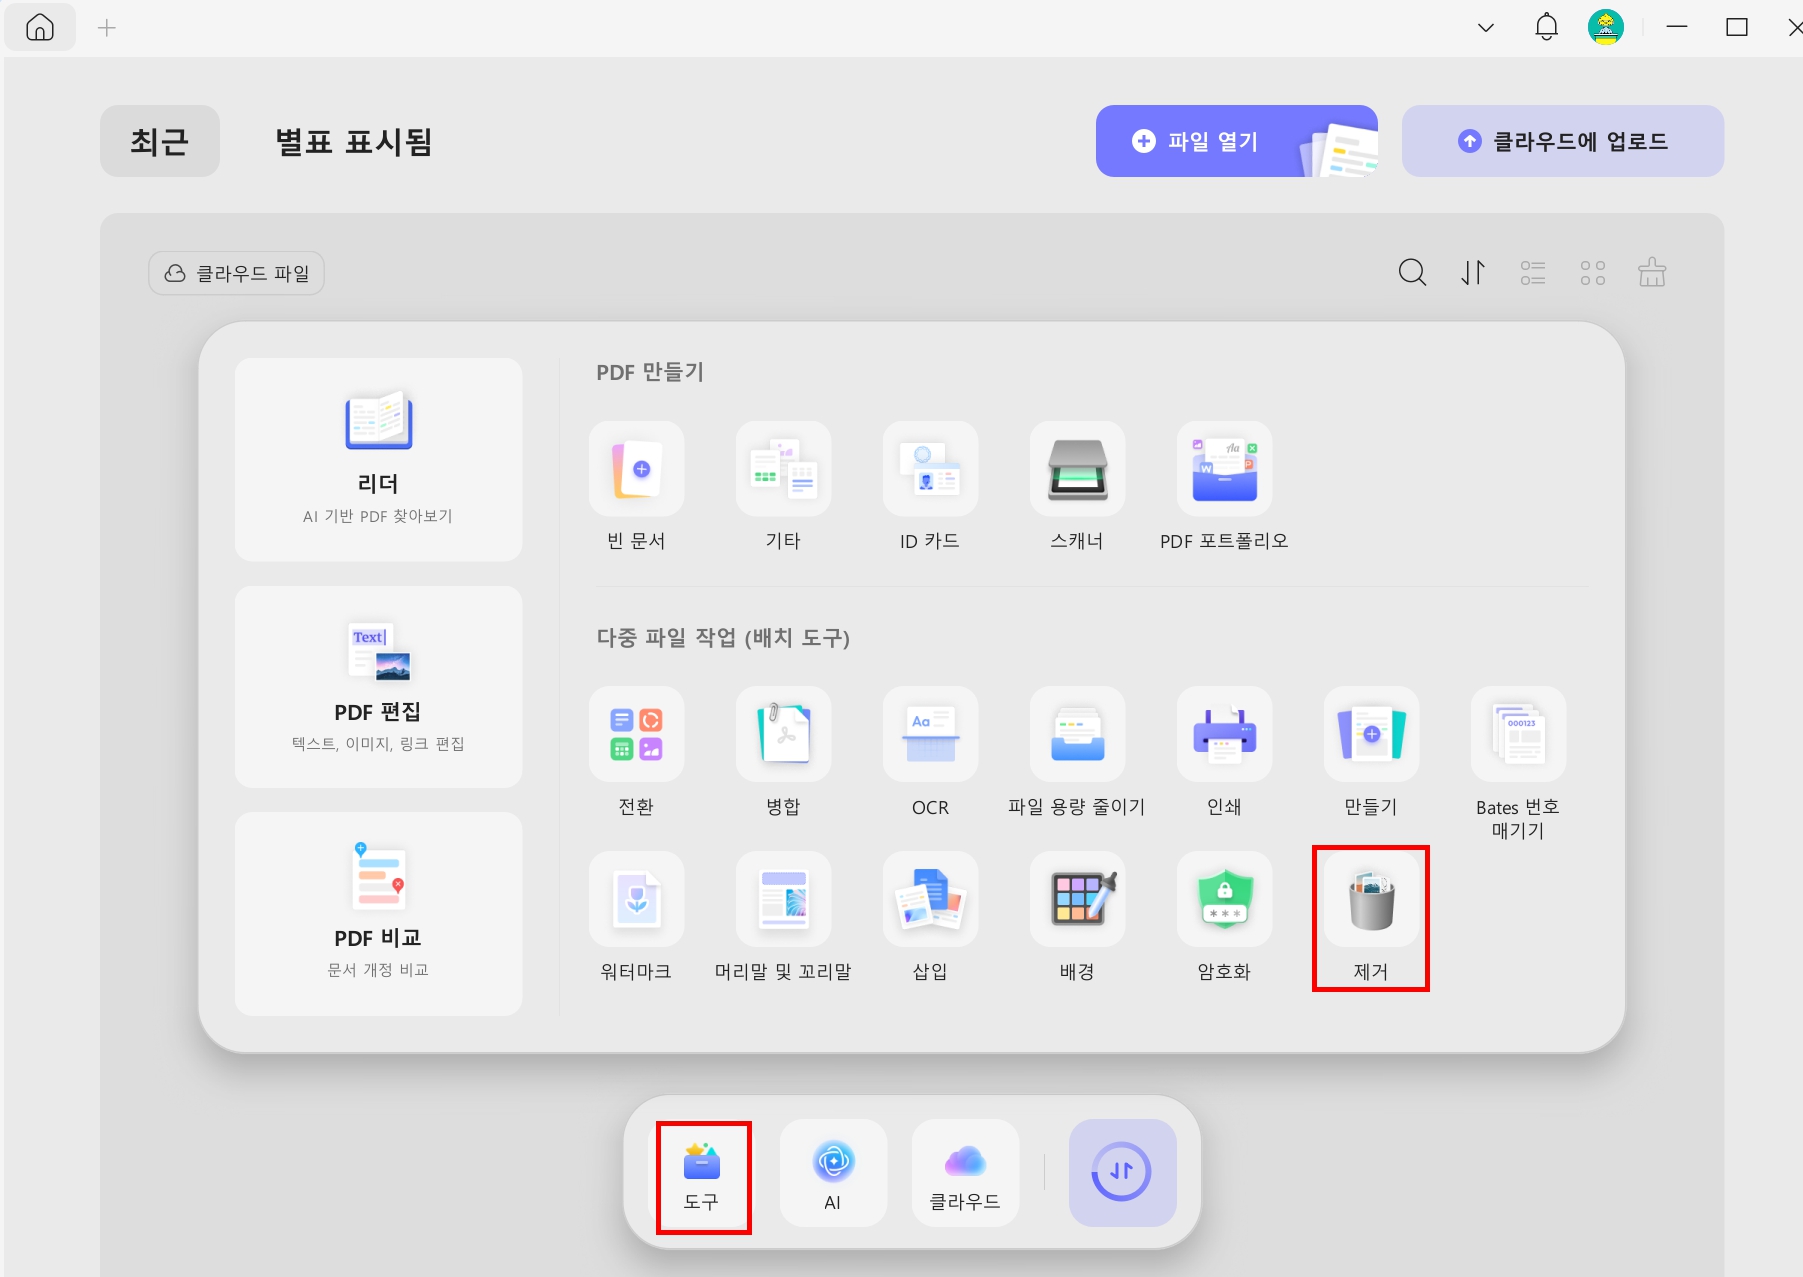This screenshot has width=1803, height=1277.
Task: Open the ID 카드 tool
Action: [930, 469]
